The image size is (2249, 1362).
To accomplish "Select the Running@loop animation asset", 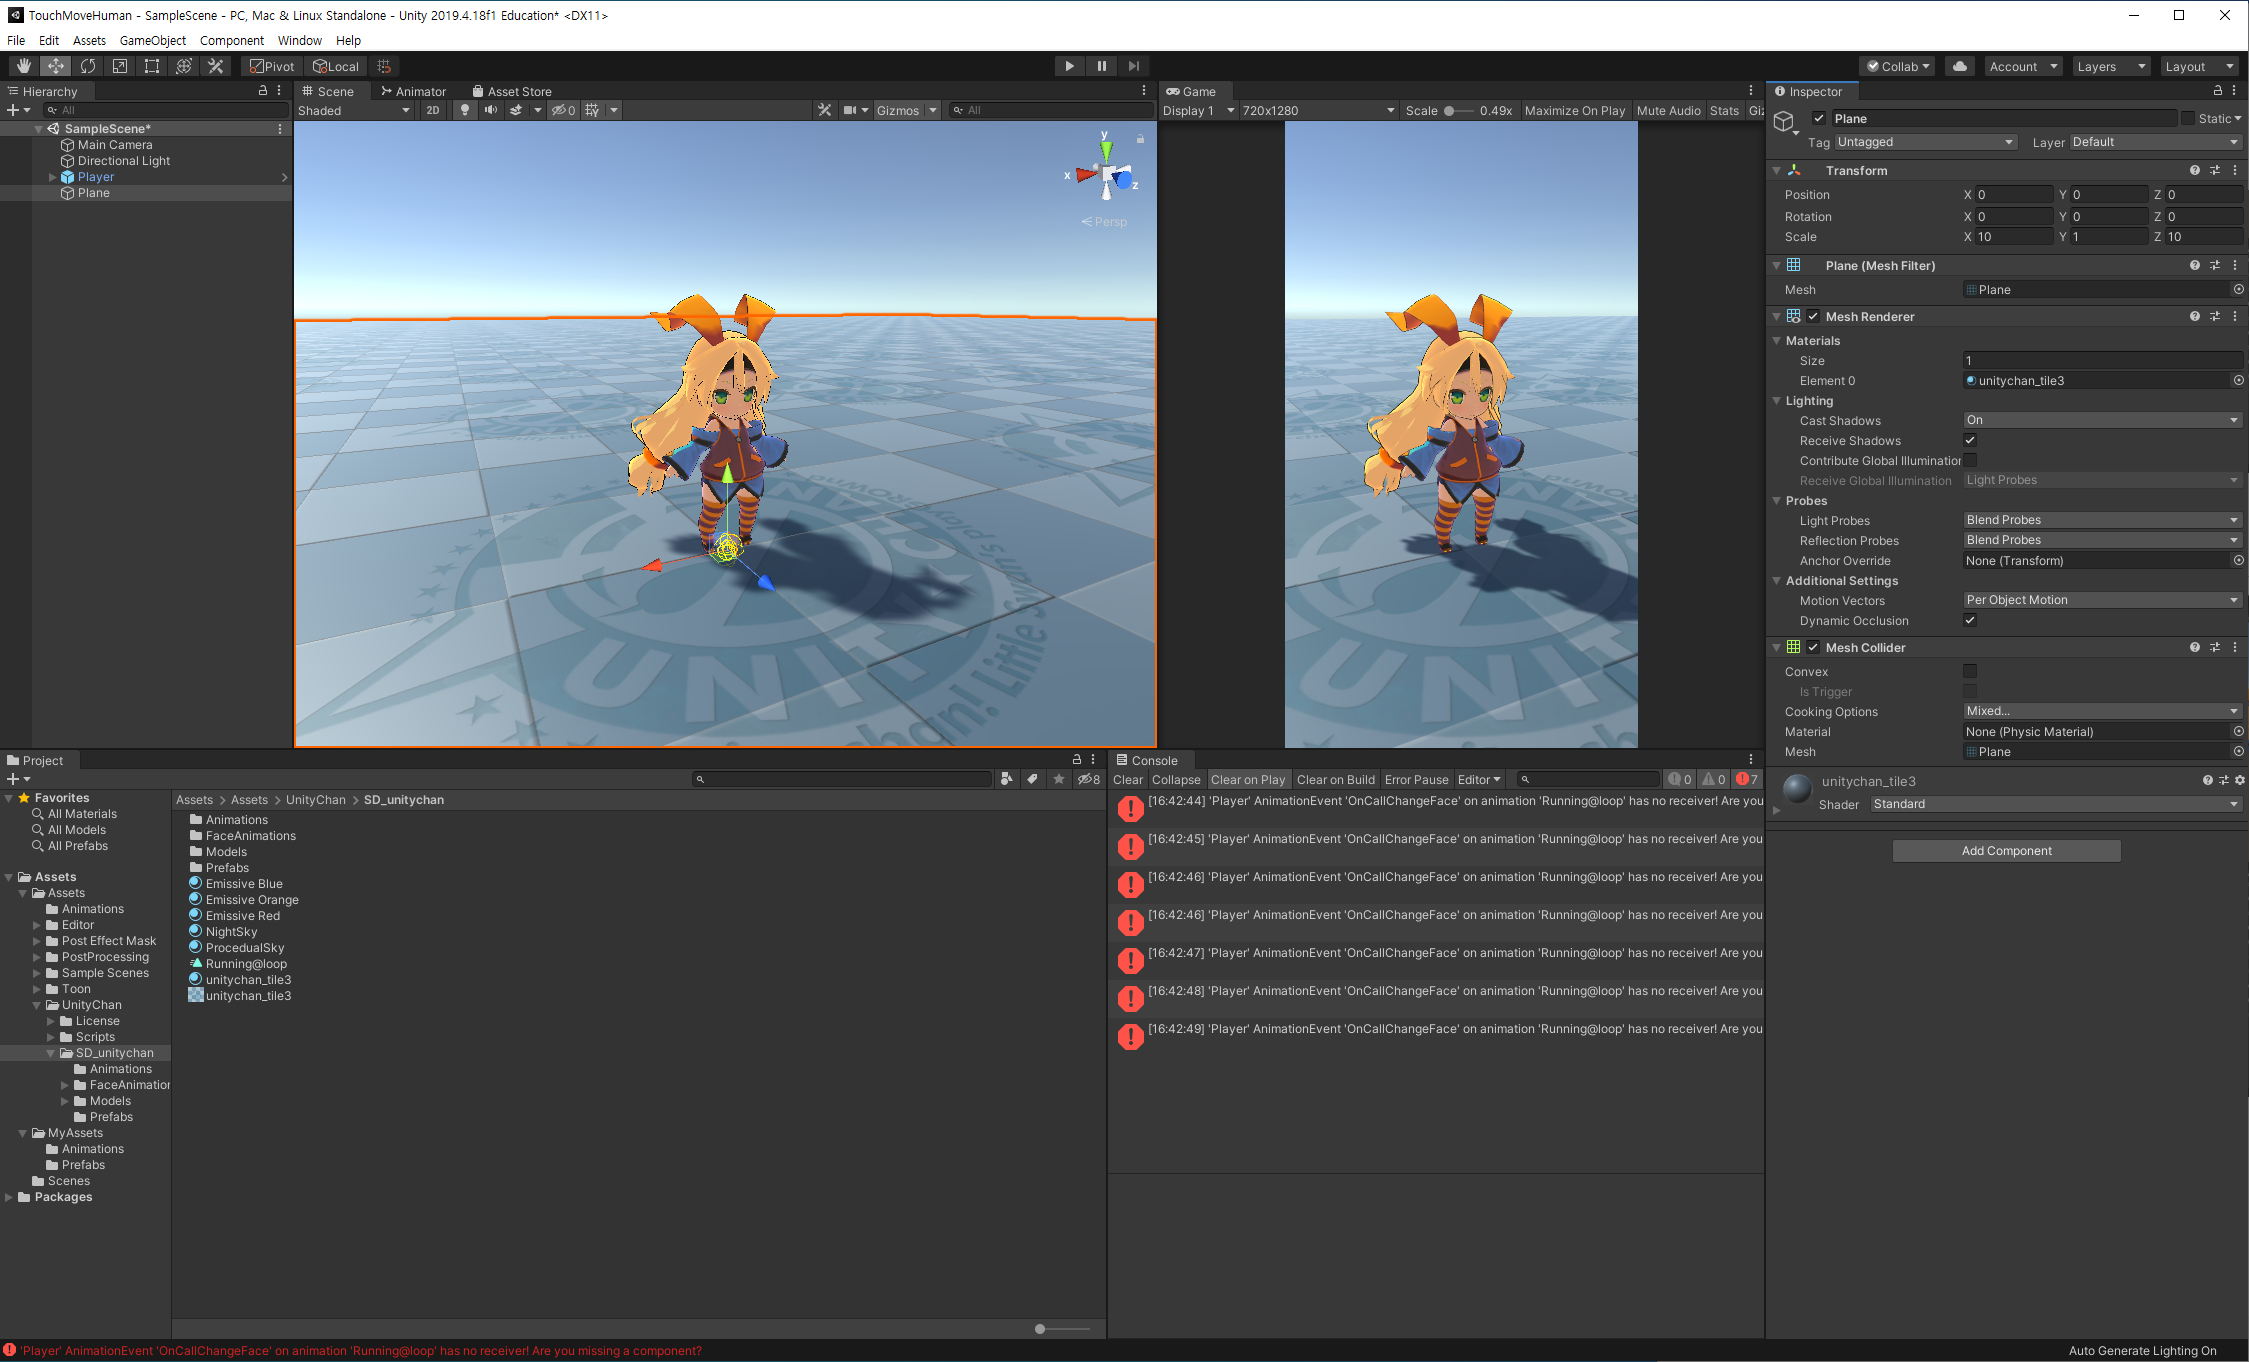I will point(246,963).
